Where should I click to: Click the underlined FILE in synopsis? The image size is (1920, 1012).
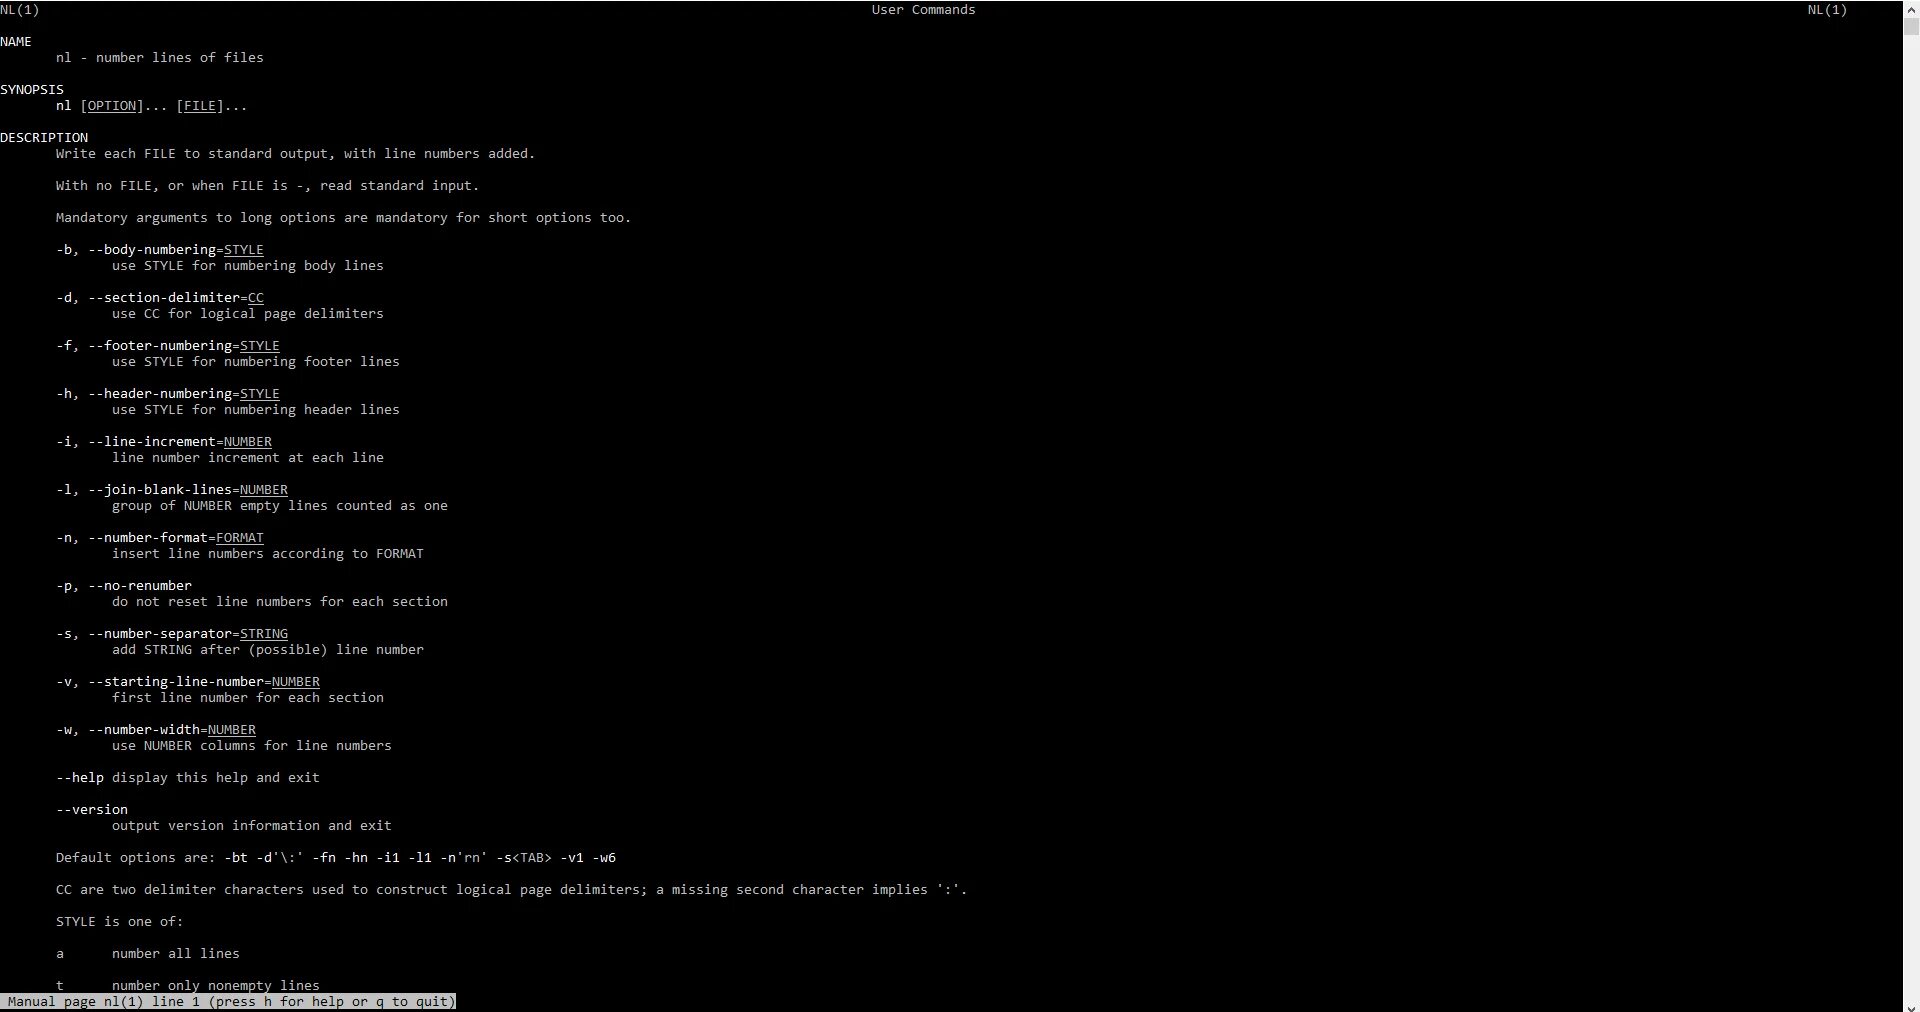[200, 105]
